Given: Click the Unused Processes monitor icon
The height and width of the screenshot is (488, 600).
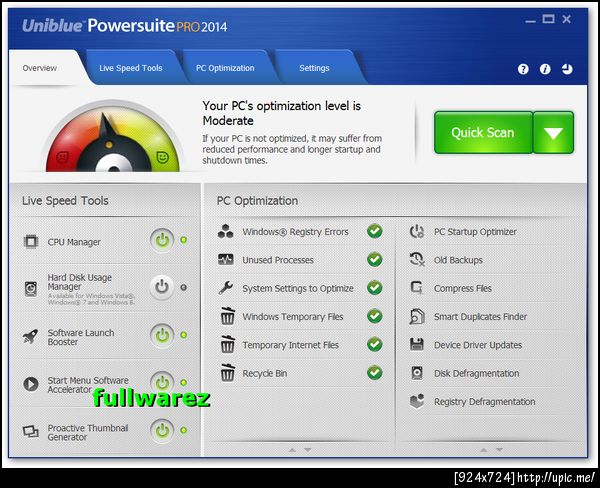Looking at the screenshot, I should pyautogui.click(x=225, y=260).
